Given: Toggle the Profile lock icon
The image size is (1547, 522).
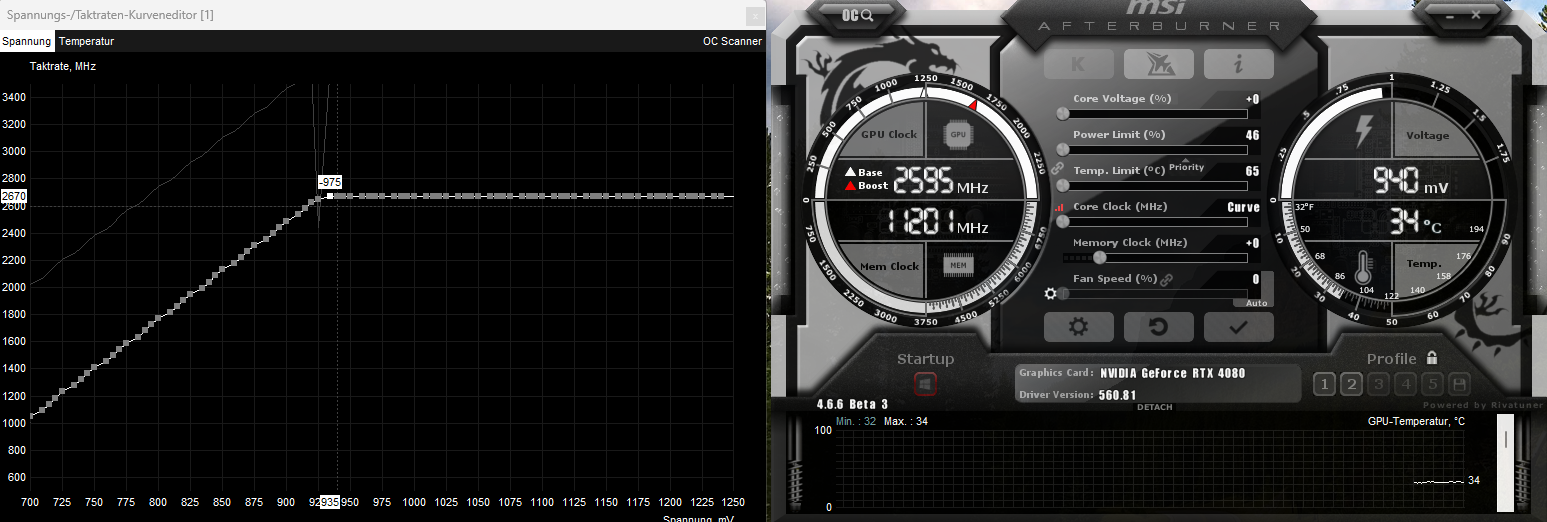Looking at the screenshot, I should pyautogui.click(x=1432, y=357).
